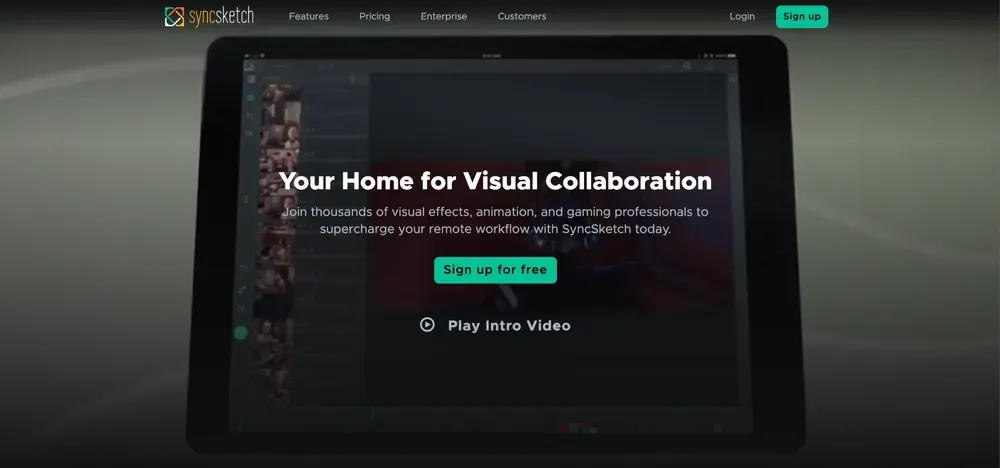Click the Your Home for Visual Collaboration heading

pyautogui.click(x=496, y=181)
